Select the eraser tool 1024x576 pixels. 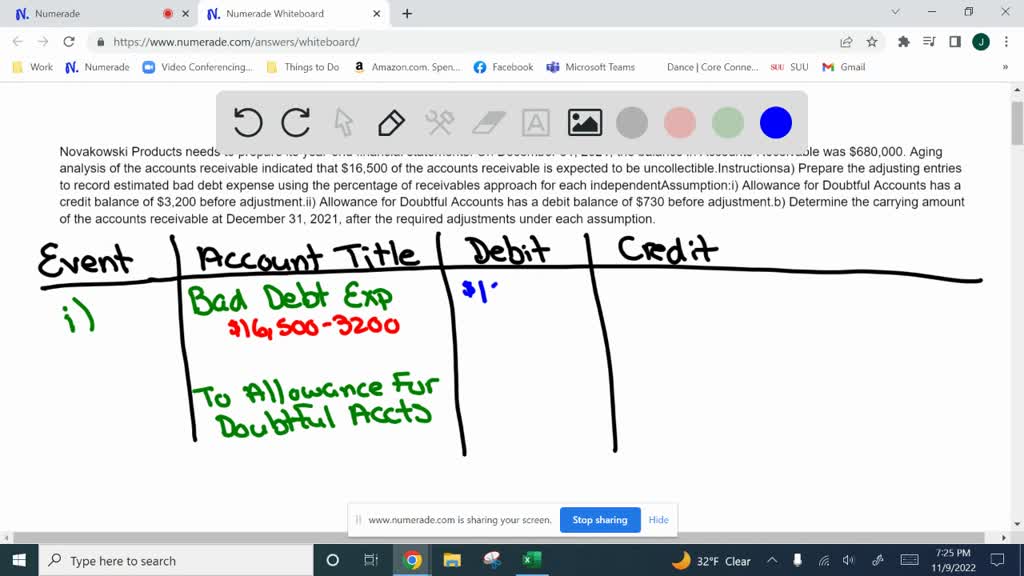[486, 121]
